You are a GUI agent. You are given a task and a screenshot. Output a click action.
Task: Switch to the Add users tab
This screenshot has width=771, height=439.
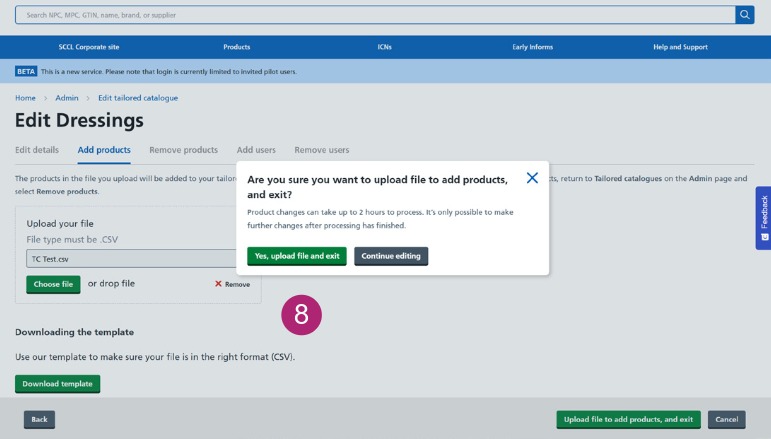pyautogui.click(x=256, y=150)
